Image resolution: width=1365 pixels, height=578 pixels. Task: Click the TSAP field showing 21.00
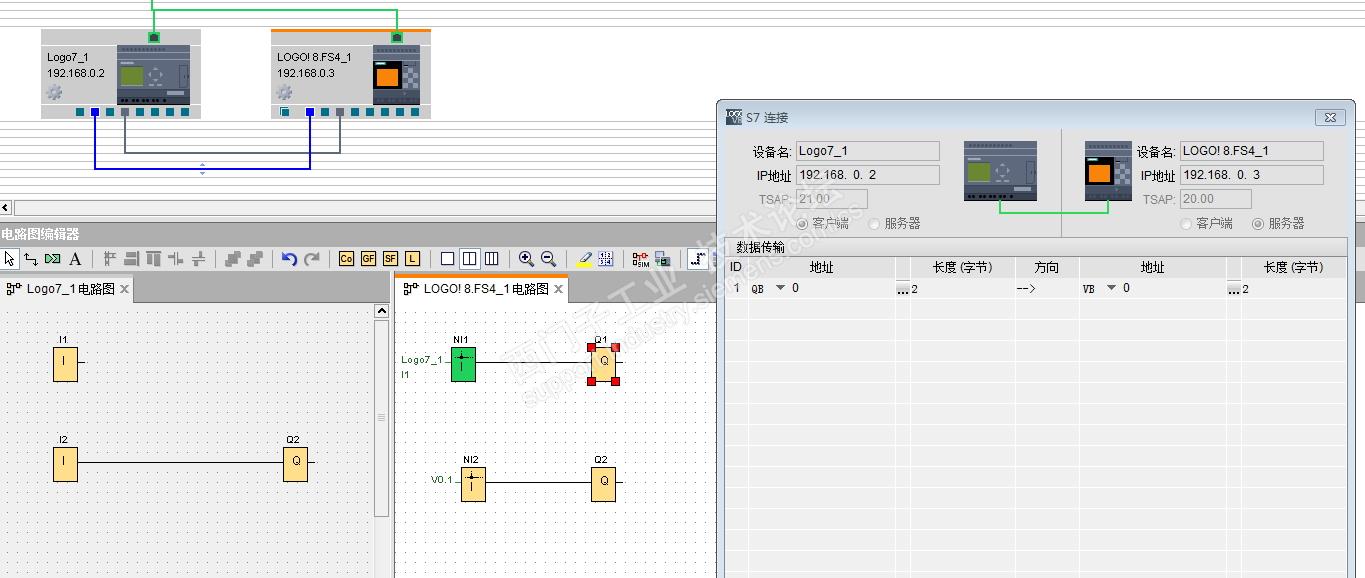click(832, 199)
